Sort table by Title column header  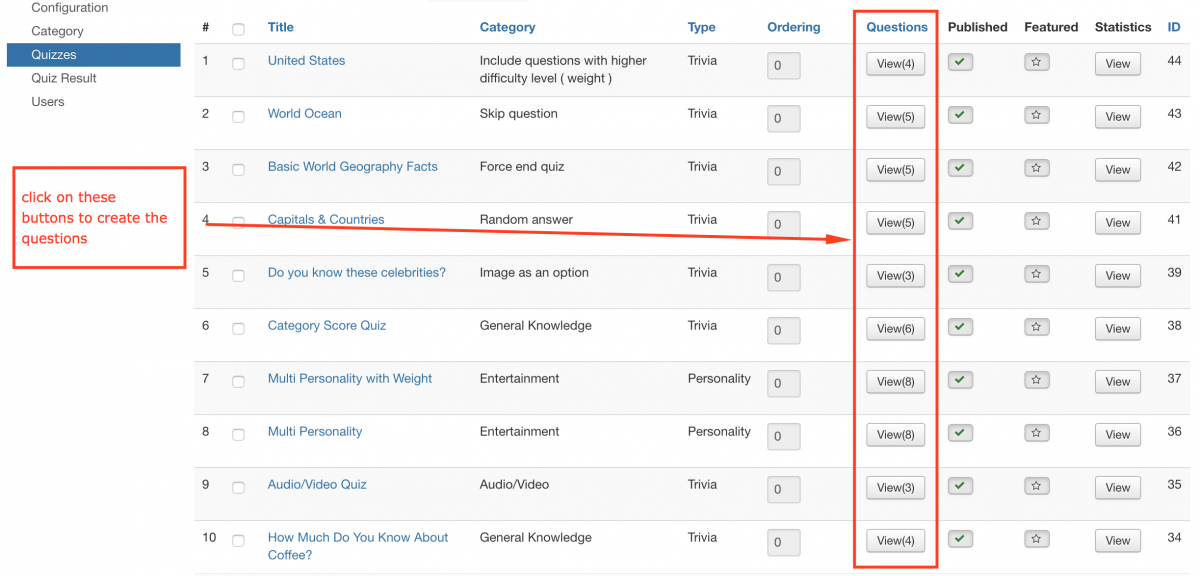280,27
